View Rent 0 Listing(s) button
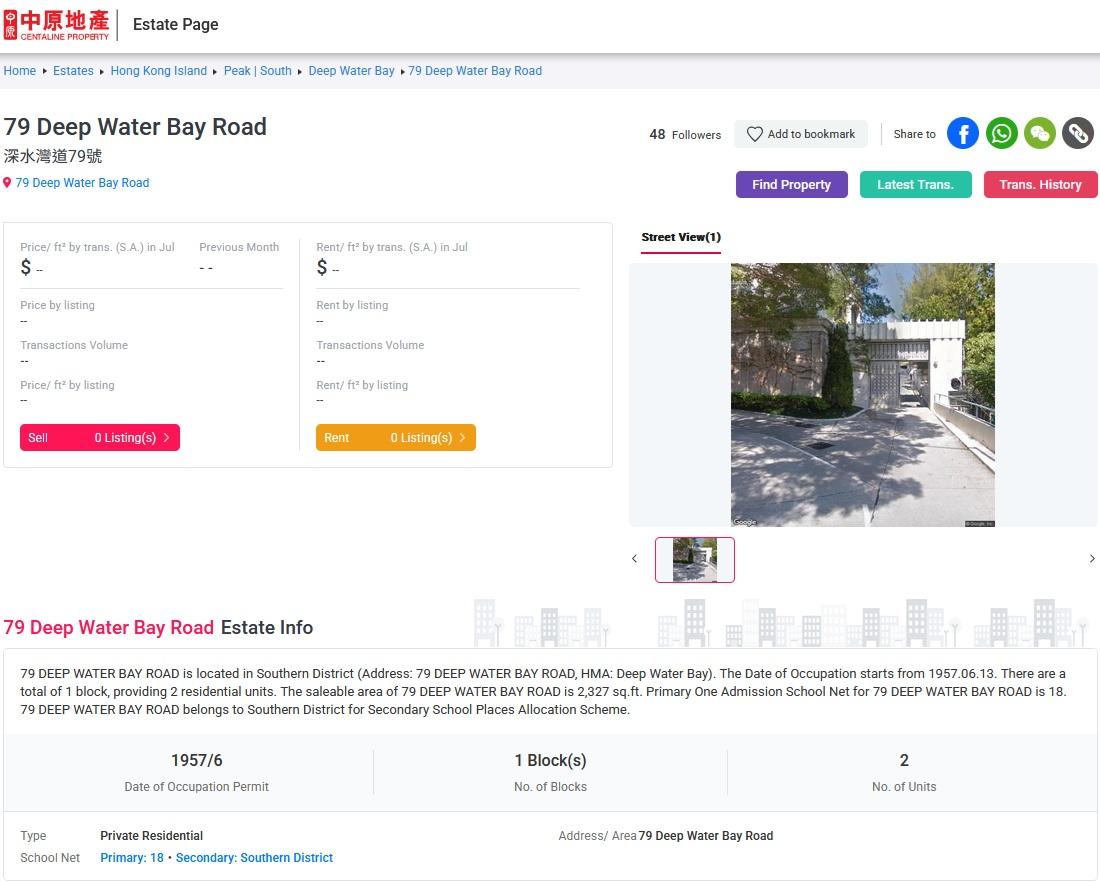Image resolution: width=1100 pixels, height=883 pixels. pyautogui.click(x=396, y=438)
